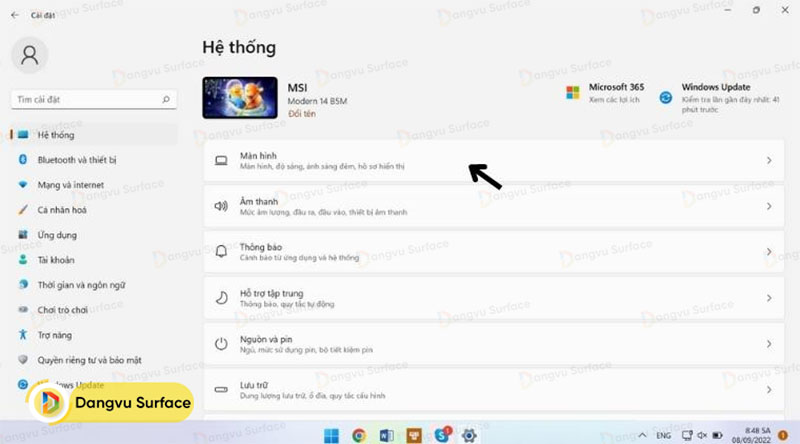Screen dimensions: 800x444
Task: Open the Microsoft 365 benefits link
Action: coord(614,100)
